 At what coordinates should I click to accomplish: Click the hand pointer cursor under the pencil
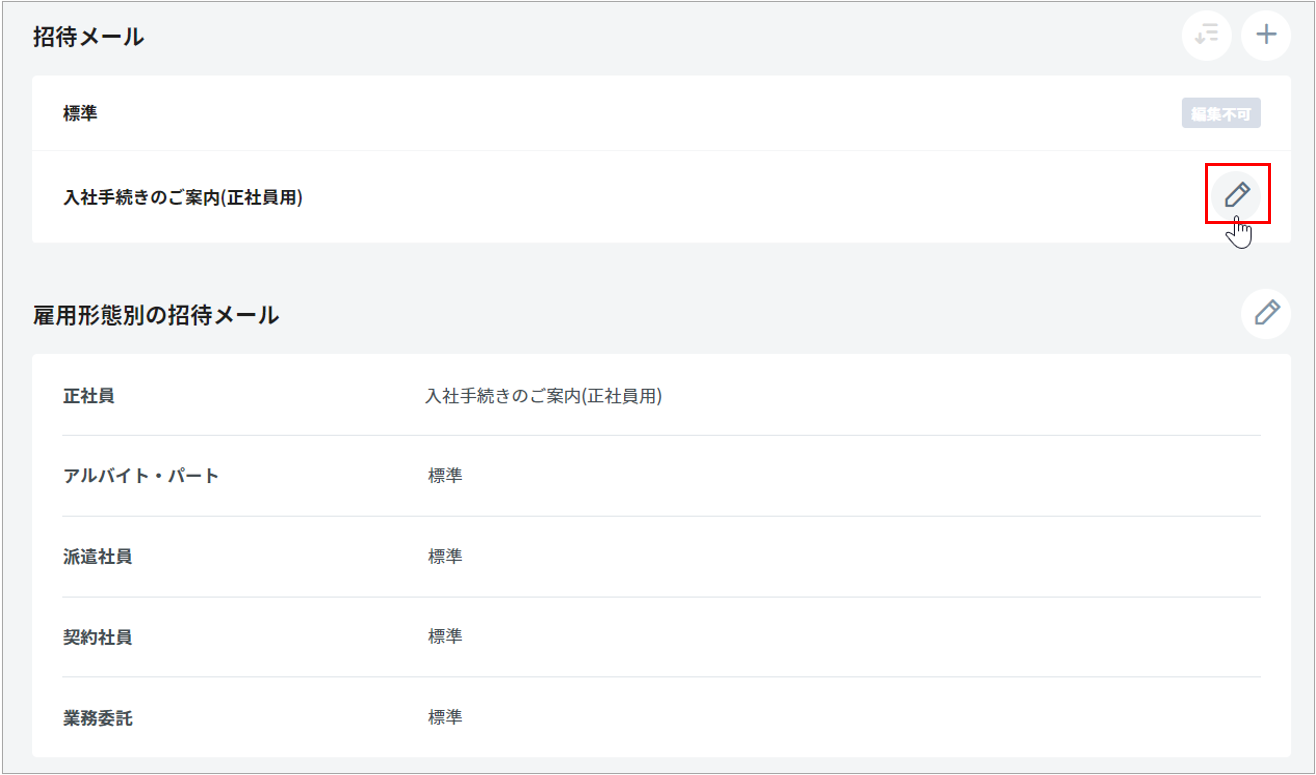coord(1240,232)
